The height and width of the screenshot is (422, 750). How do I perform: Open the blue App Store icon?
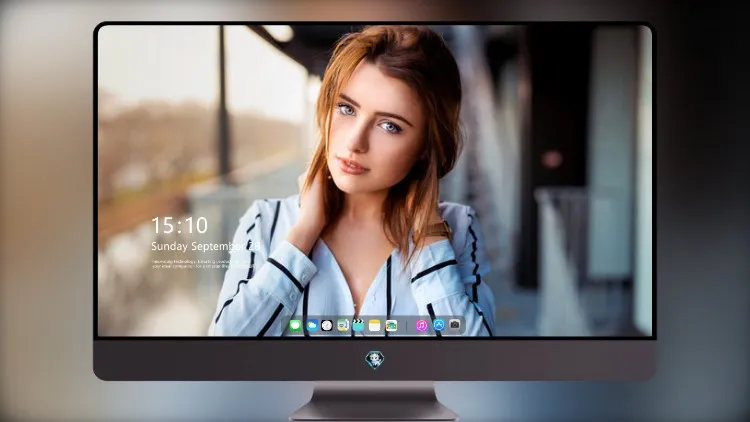click(439, 325)
